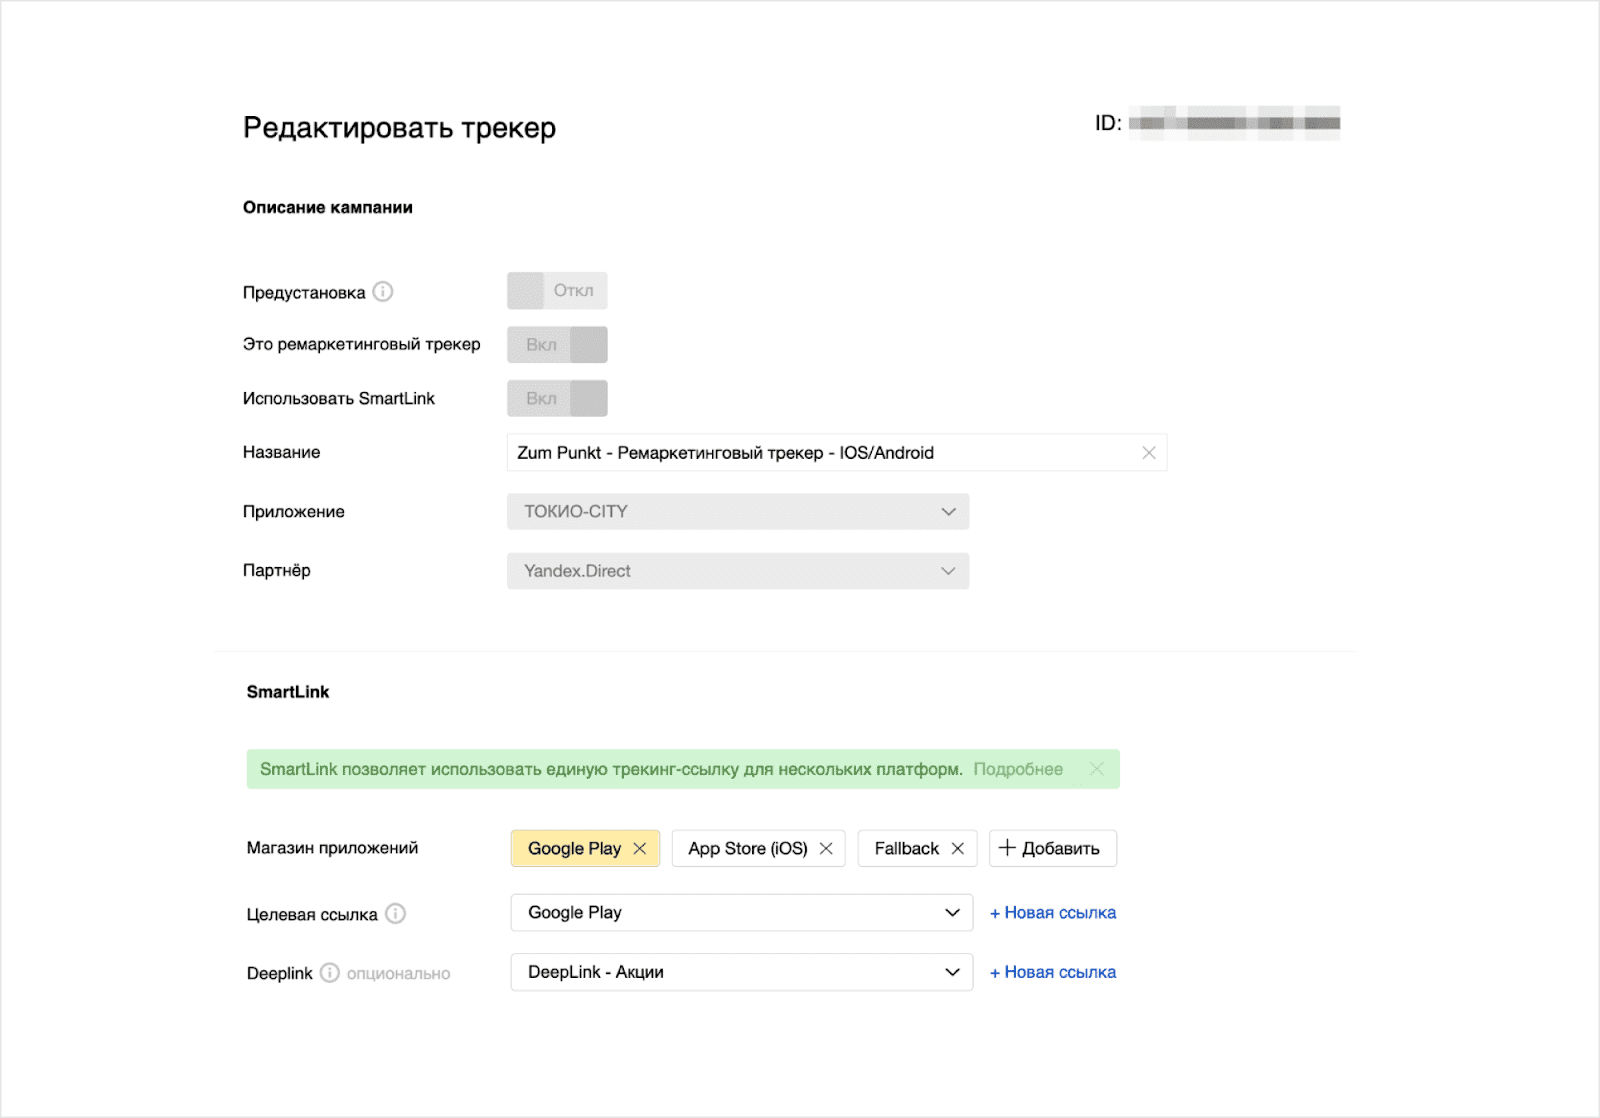Click into the Название text field

(x=820, y=453)
